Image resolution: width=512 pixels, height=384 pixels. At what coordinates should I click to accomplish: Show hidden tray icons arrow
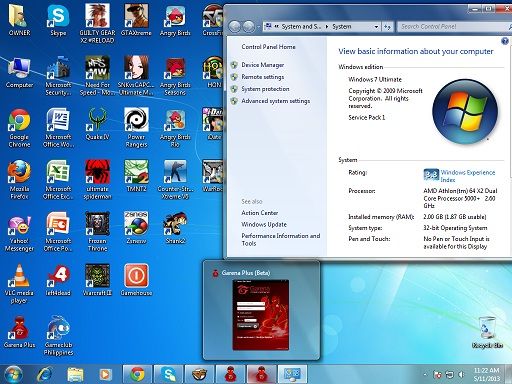tap(425, 375)
